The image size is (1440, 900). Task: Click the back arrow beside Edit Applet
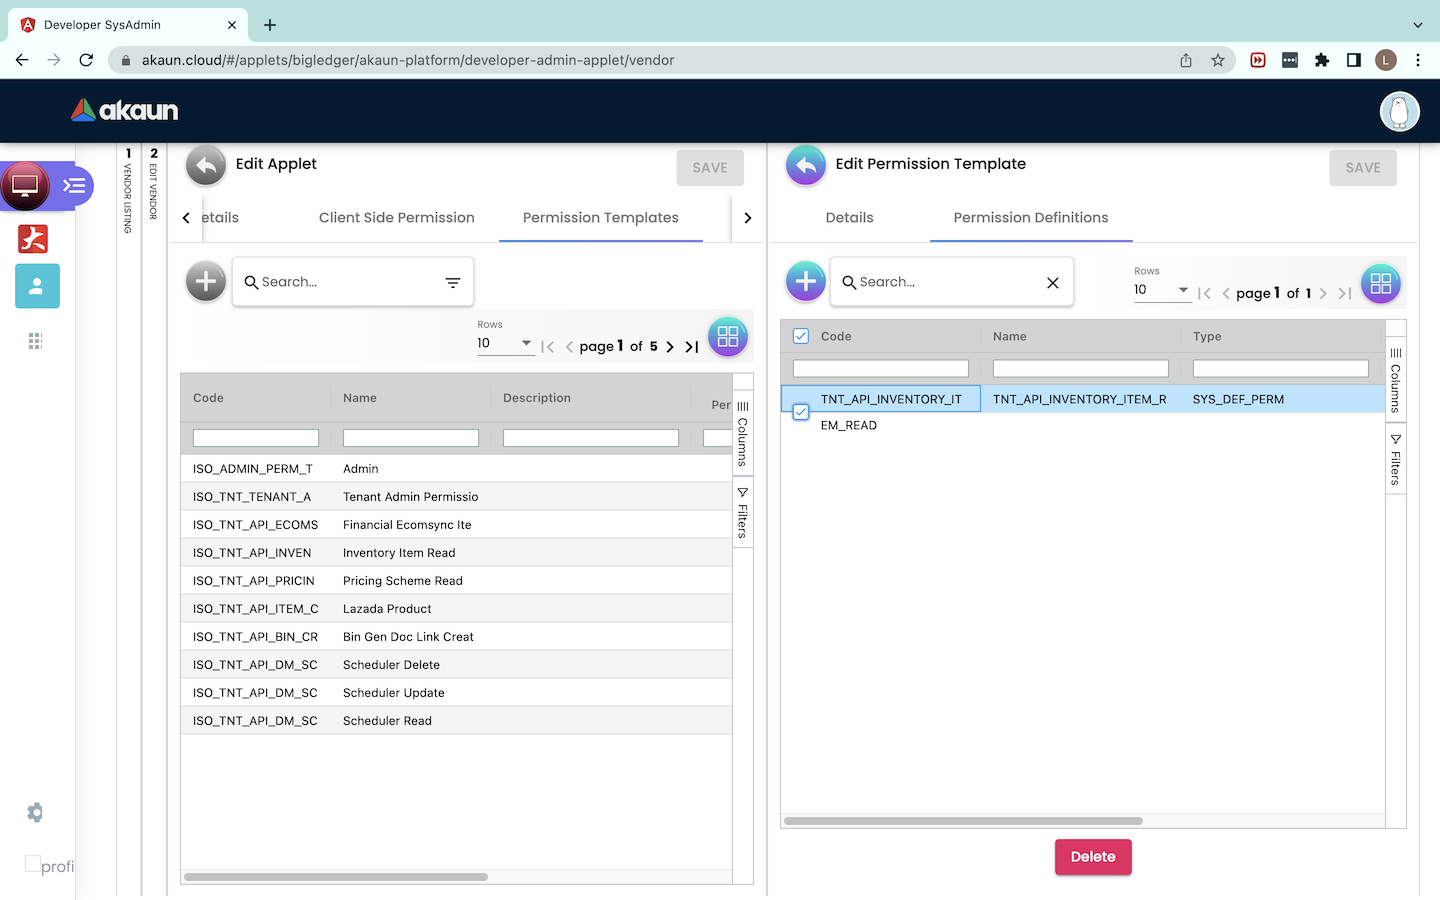pyautogui.click(x=206, y=166)
